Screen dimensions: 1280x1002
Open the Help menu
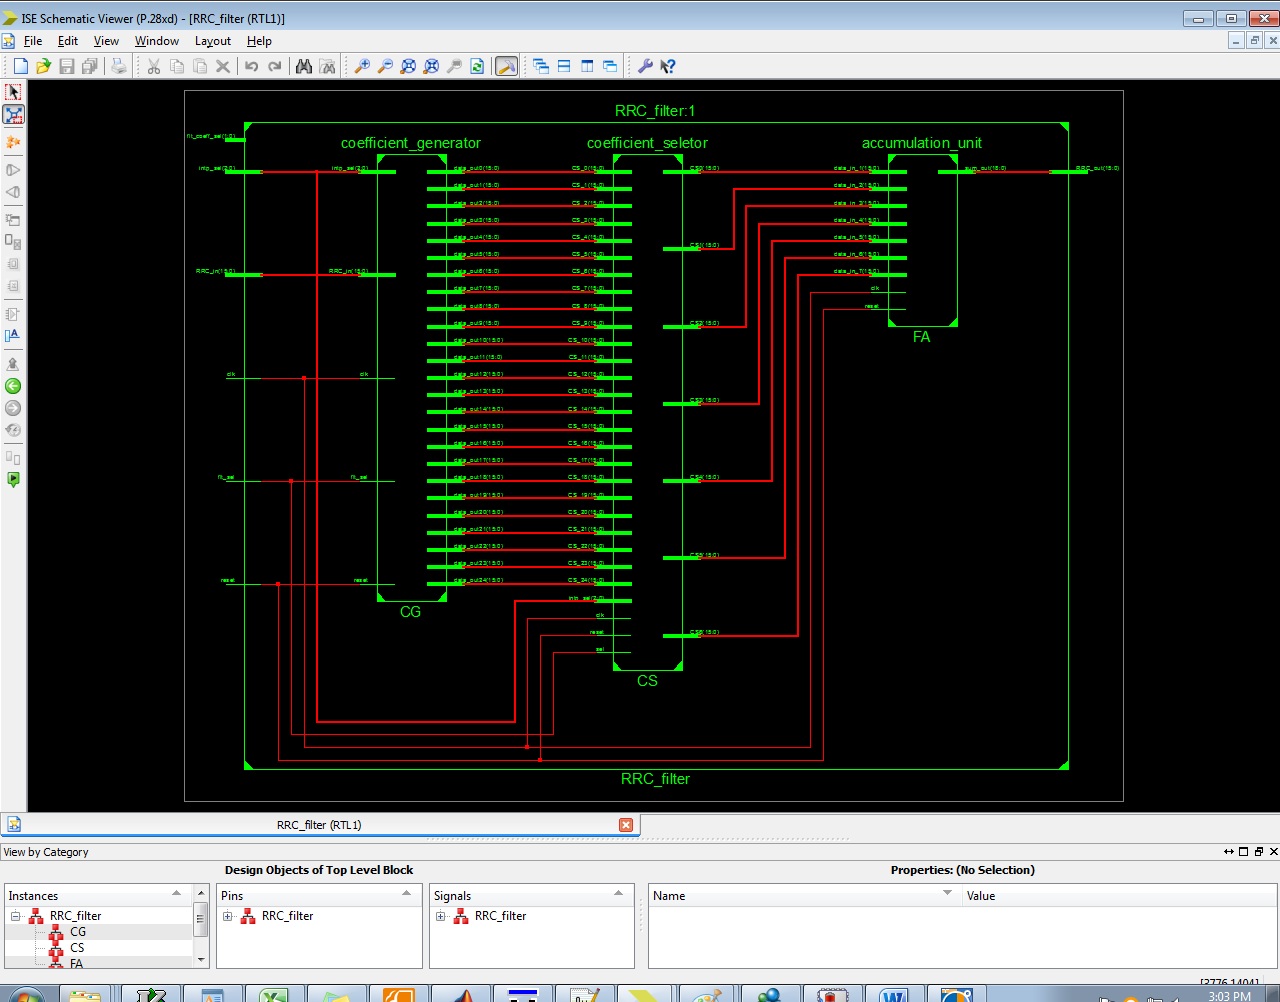pyautogui.click(x=259, y=41)
